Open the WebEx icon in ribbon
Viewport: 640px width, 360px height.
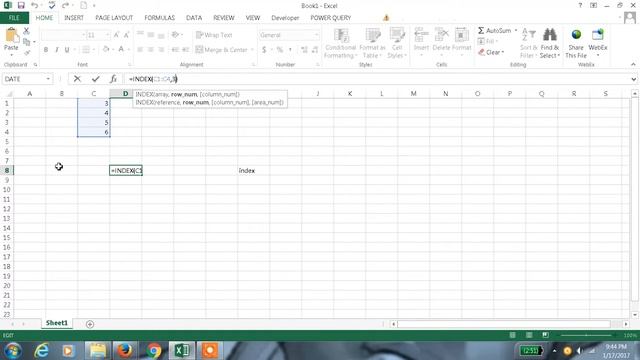[x=598, y=35]
